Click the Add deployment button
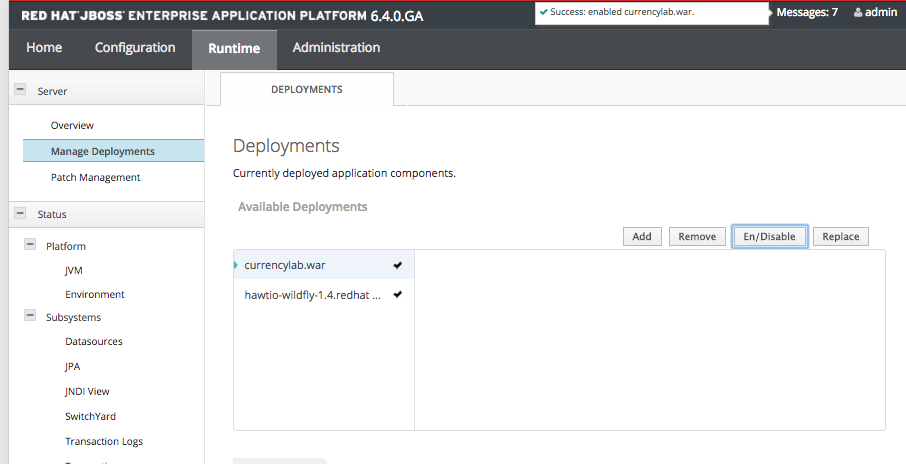The image size is (906, 464). click(642, 236)
